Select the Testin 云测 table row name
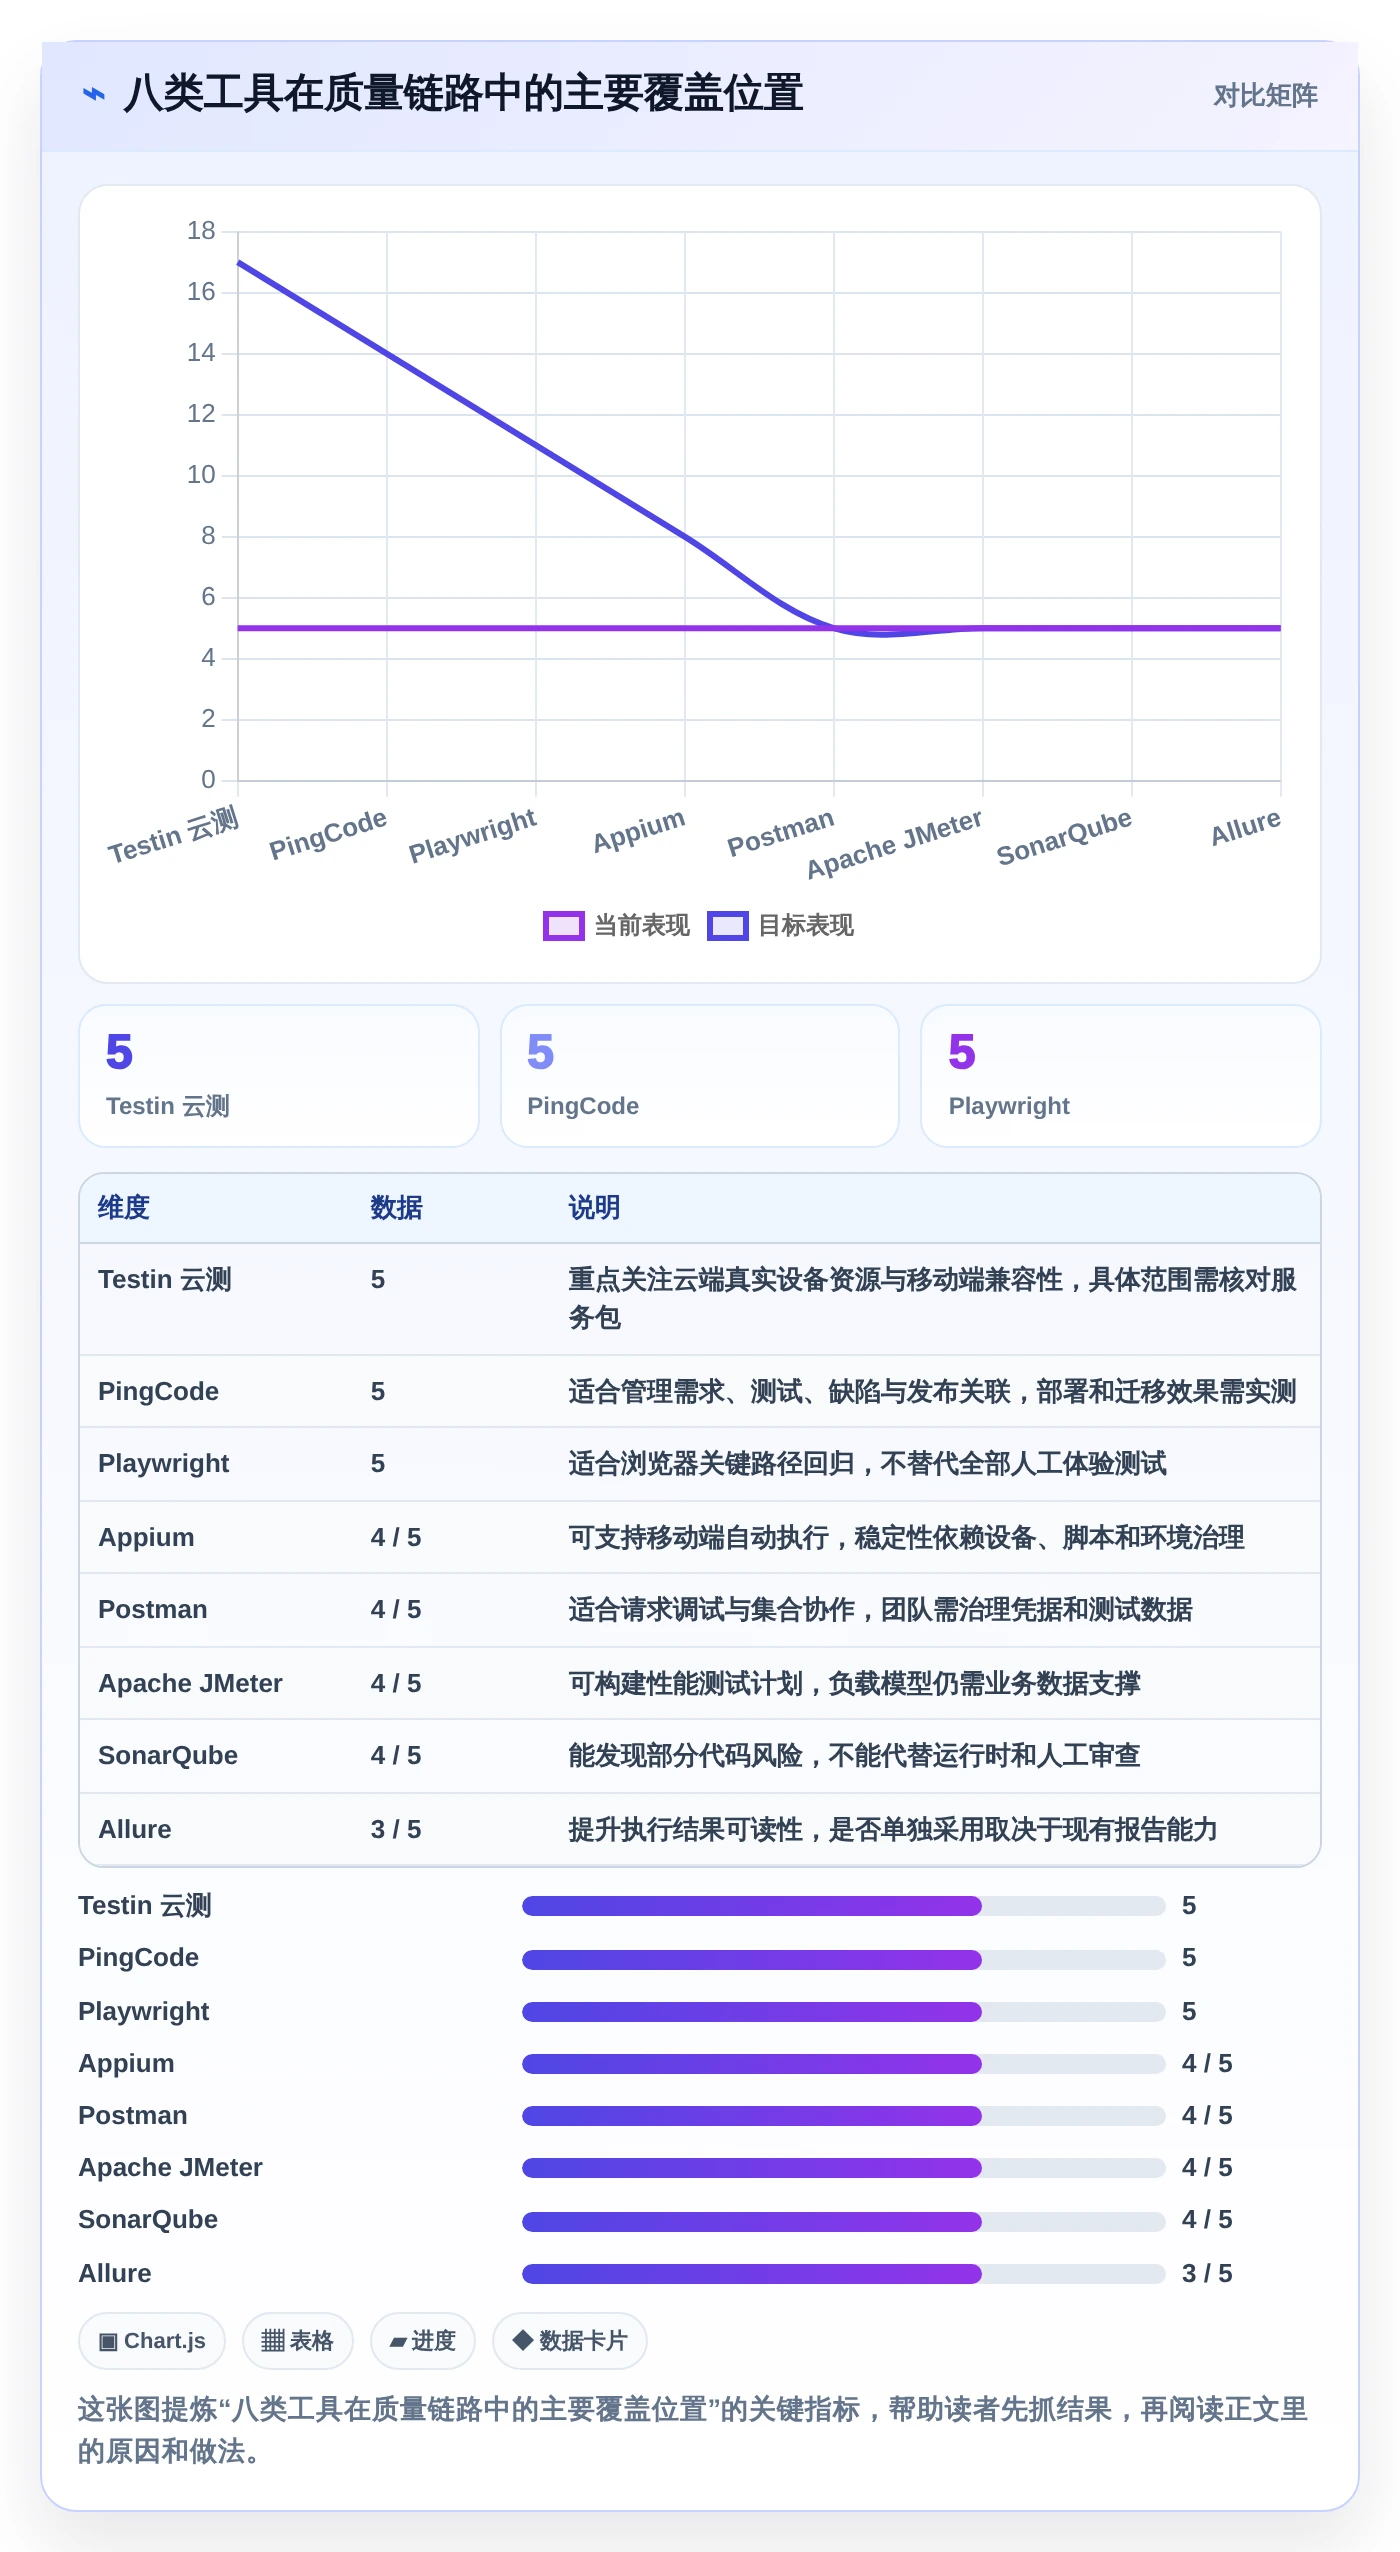Image resolution: width=1400 pixels, height=2552 pixels. tap(165, 1280)
